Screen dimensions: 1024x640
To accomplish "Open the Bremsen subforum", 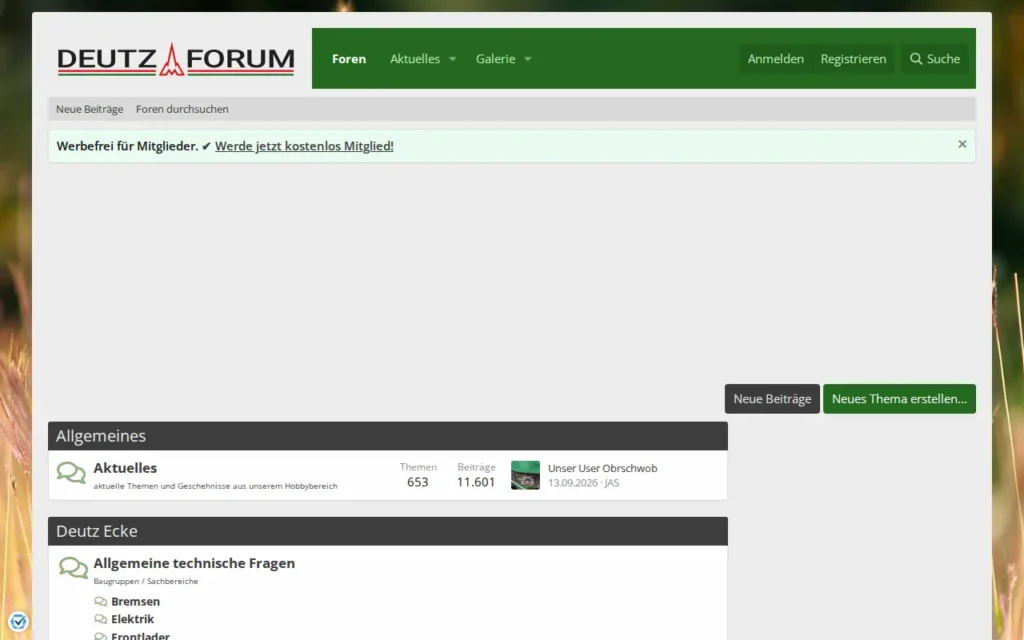I will (135, 601).
